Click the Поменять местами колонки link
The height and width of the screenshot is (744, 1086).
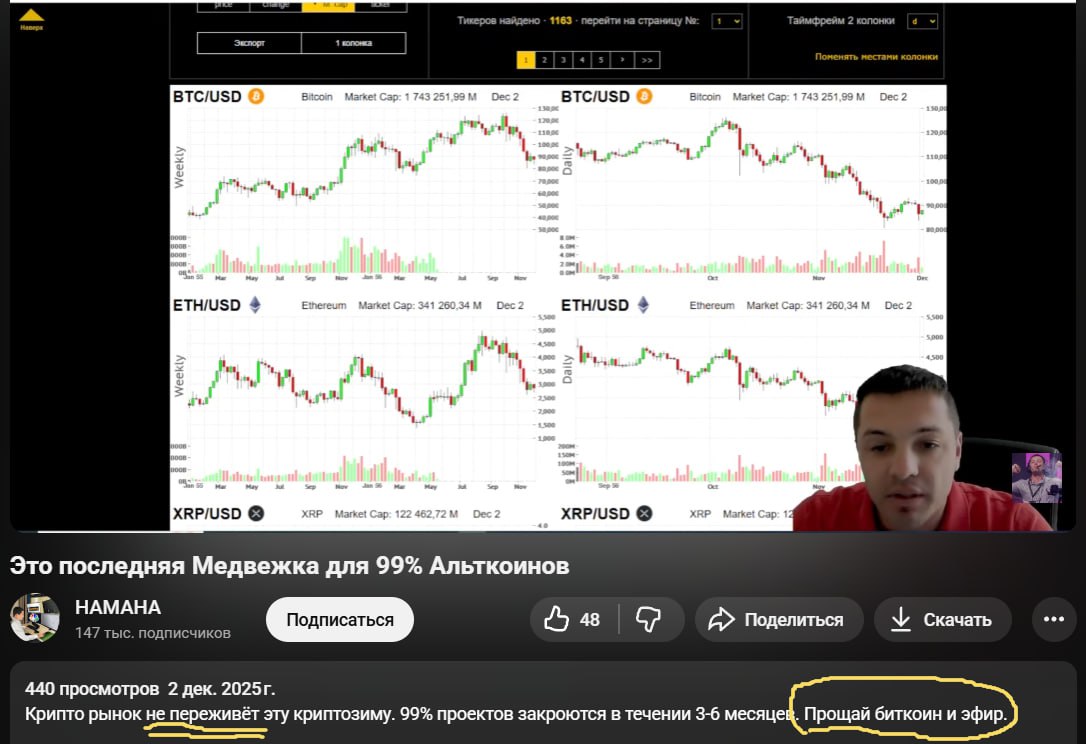(875, 58)
